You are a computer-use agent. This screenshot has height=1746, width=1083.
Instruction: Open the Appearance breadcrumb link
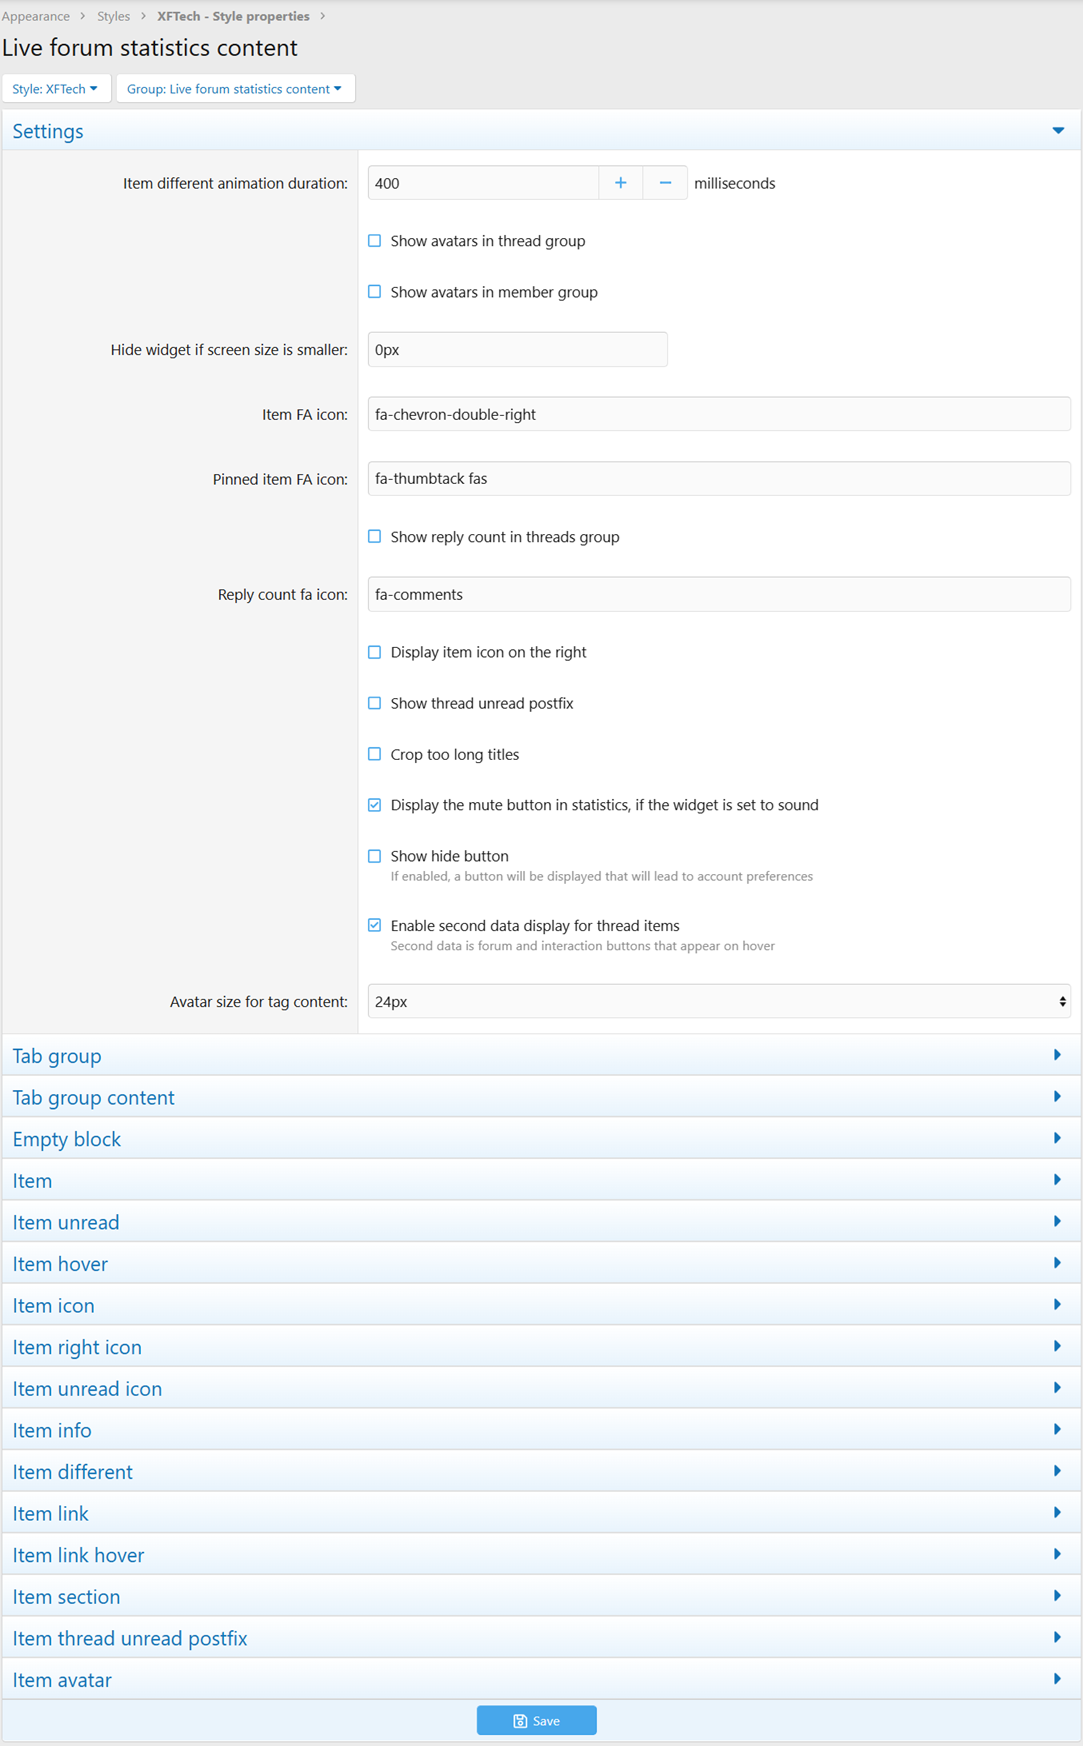pos(36,16)
